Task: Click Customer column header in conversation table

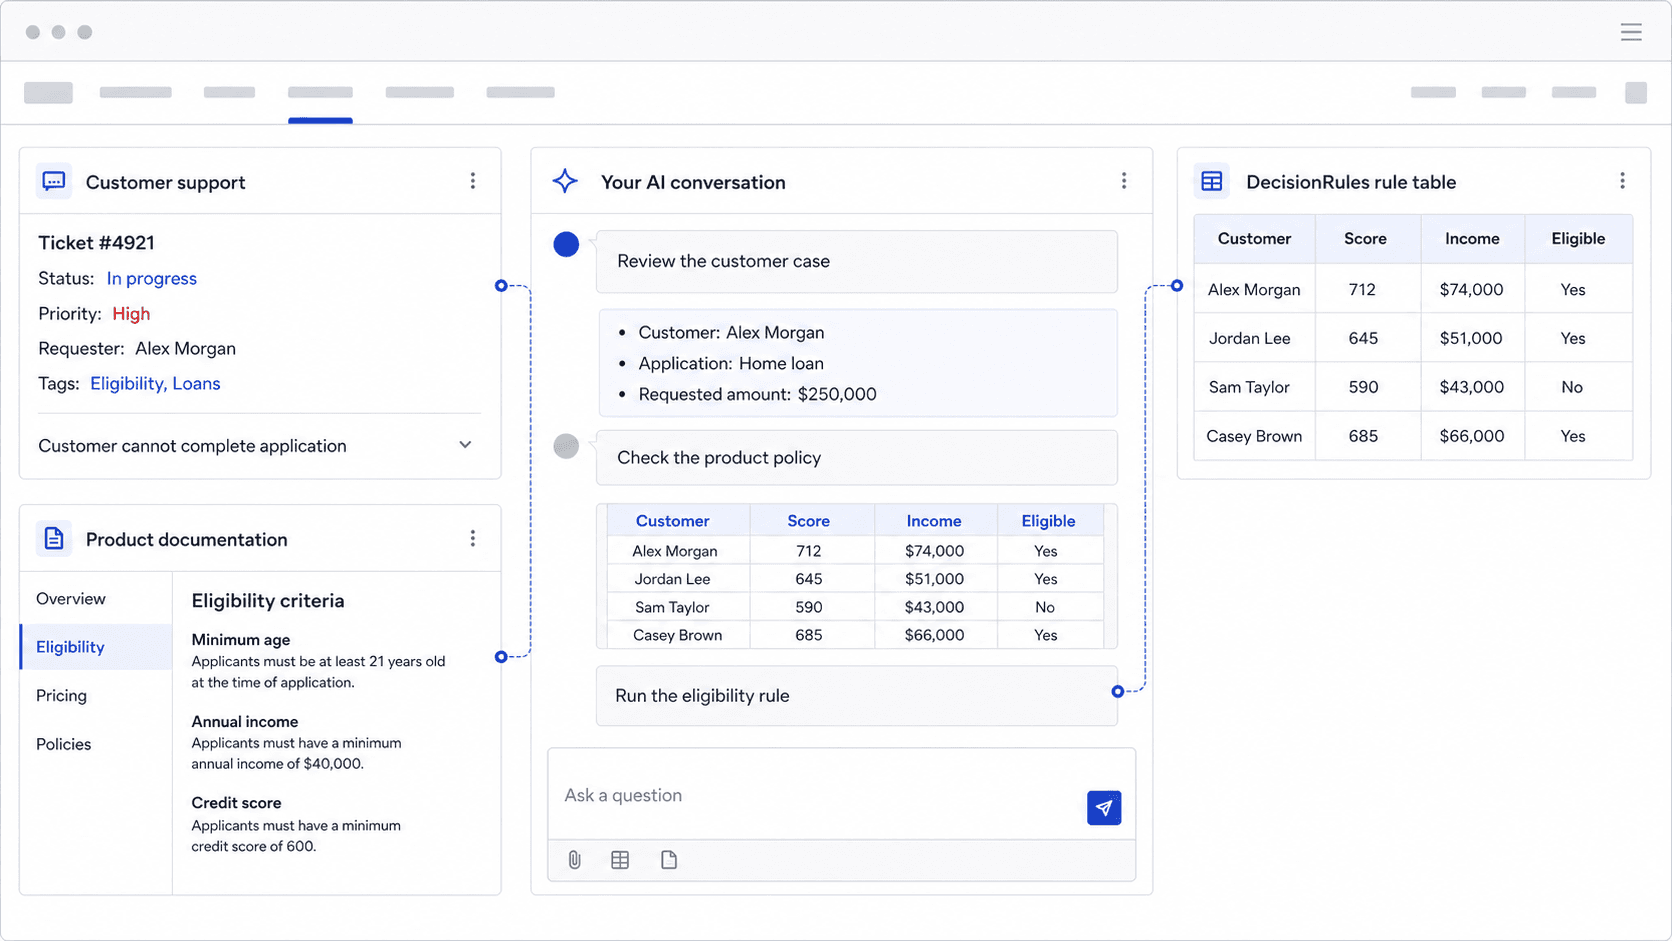Action: coord(672,521)
